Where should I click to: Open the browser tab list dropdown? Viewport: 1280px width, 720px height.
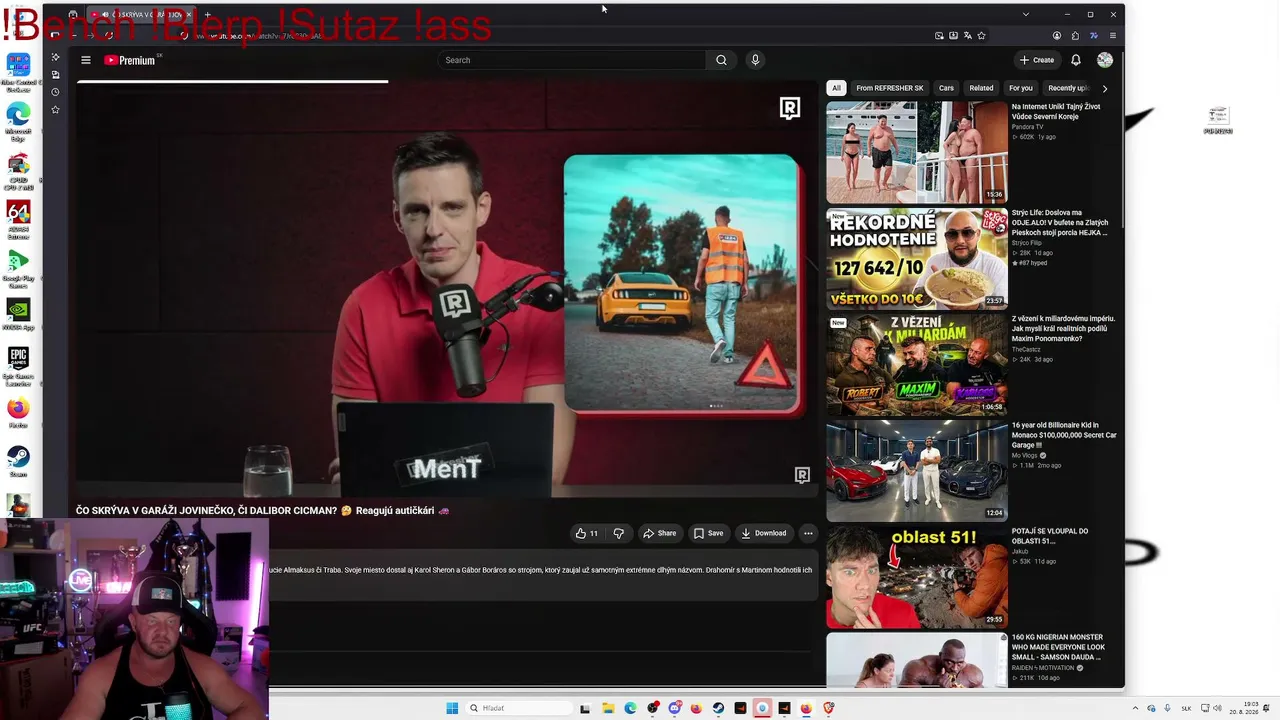coord(1025,14)
